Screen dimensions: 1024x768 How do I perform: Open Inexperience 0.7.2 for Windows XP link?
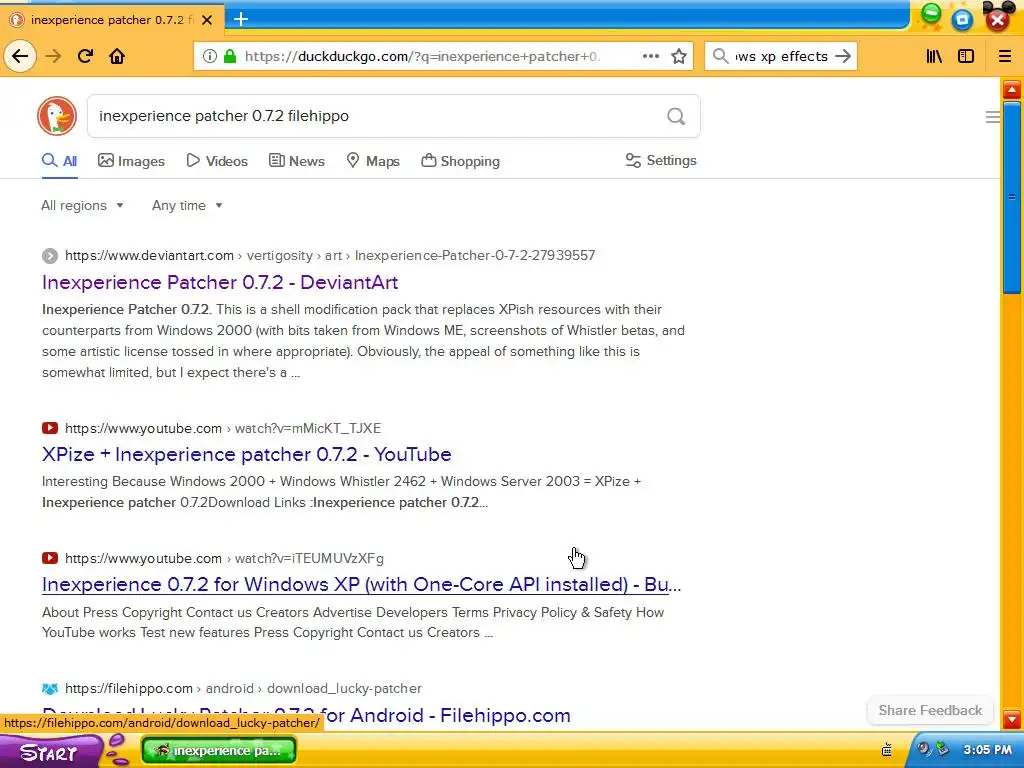(x=362, y=584)
